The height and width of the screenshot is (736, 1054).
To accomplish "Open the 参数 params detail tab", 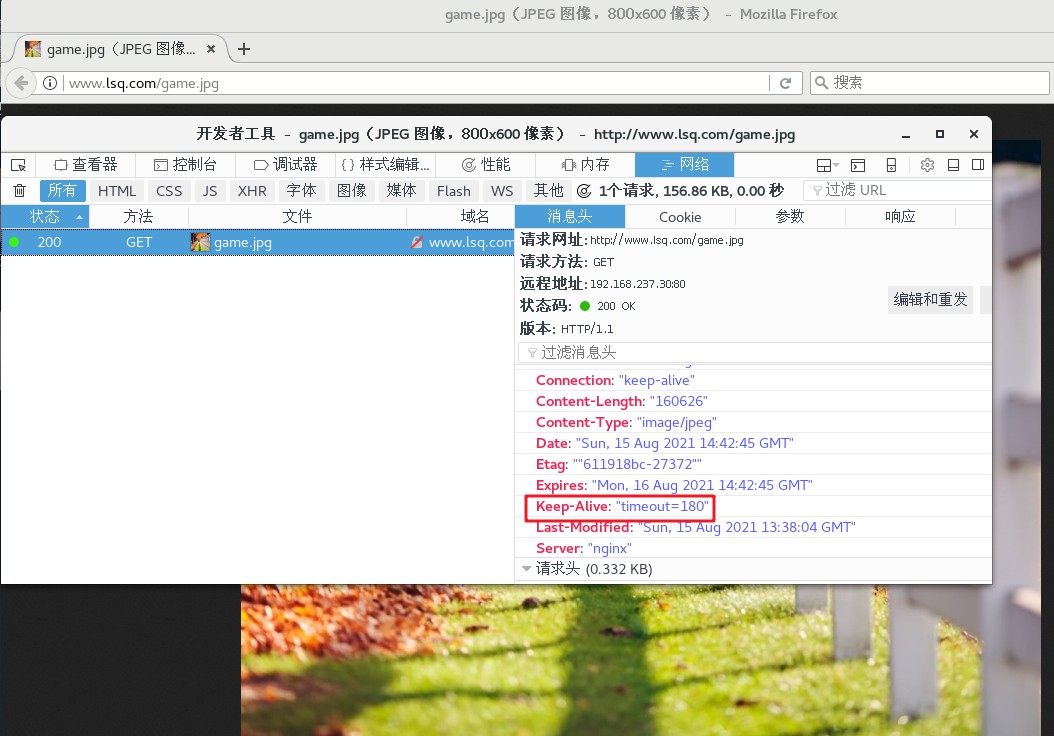I will [x=790, y=216].
